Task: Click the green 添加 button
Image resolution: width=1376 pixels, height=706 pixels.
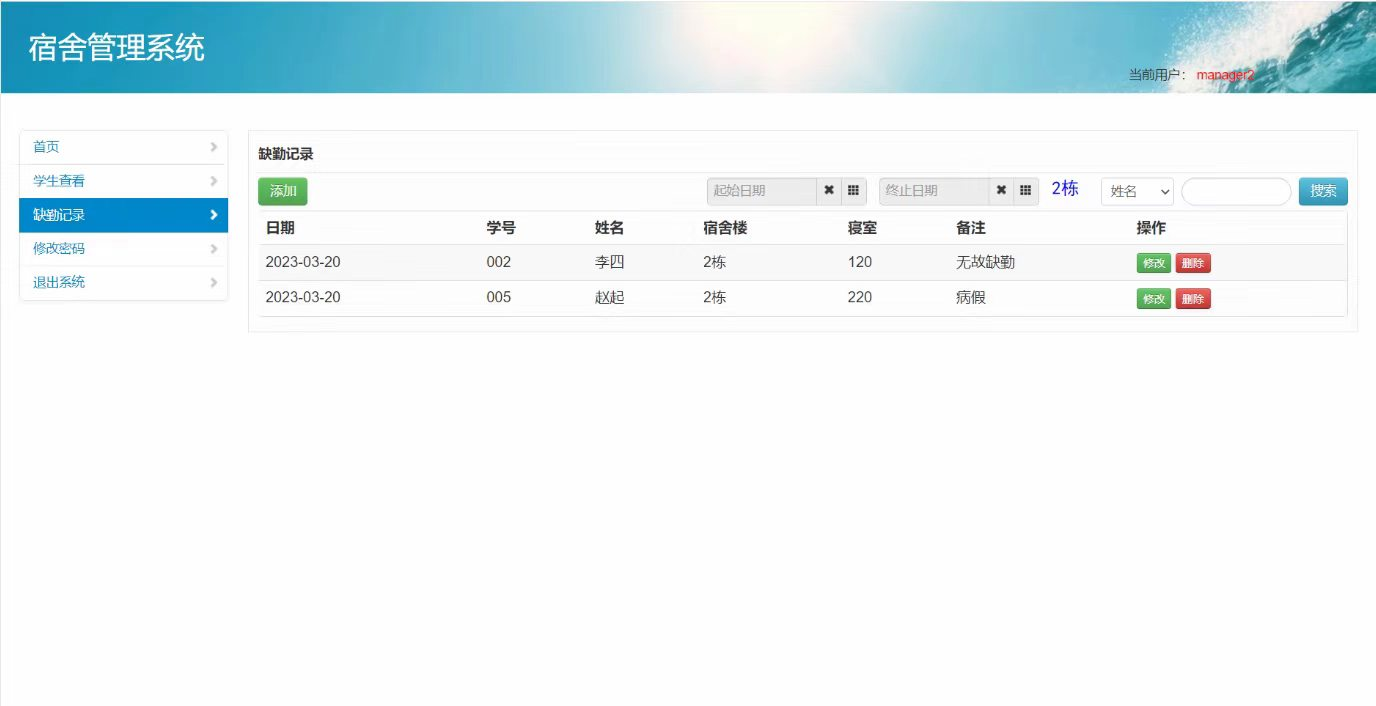Action: [x=283, y=191]
